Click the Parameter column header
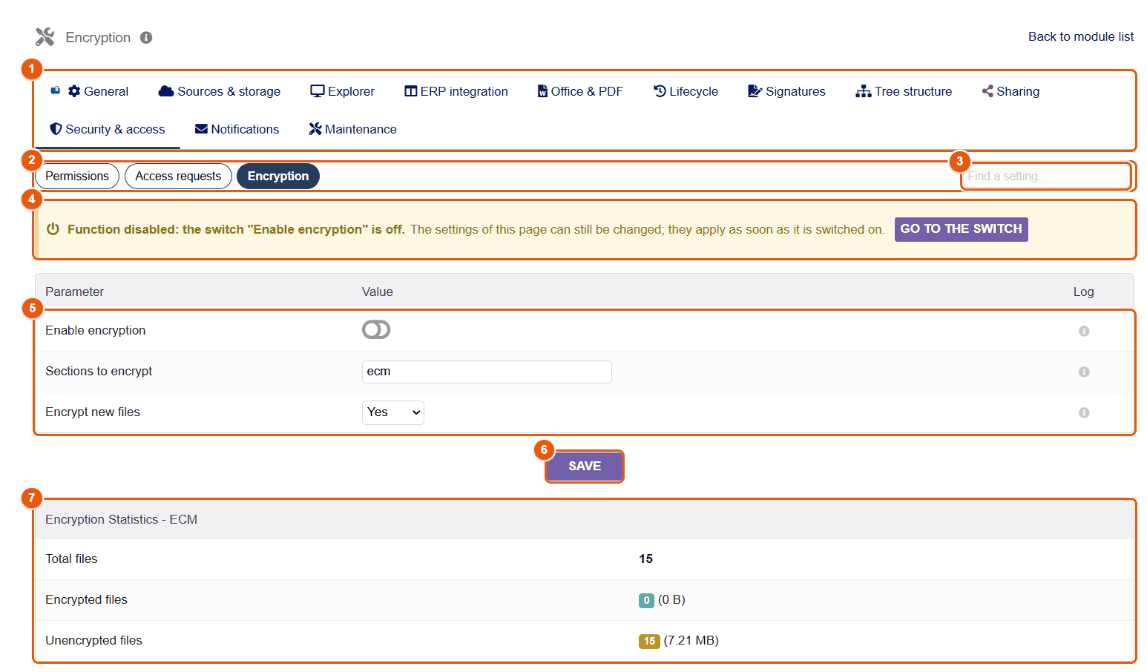This screenshot has height=672, width=1147. click(x=75, y=292)
